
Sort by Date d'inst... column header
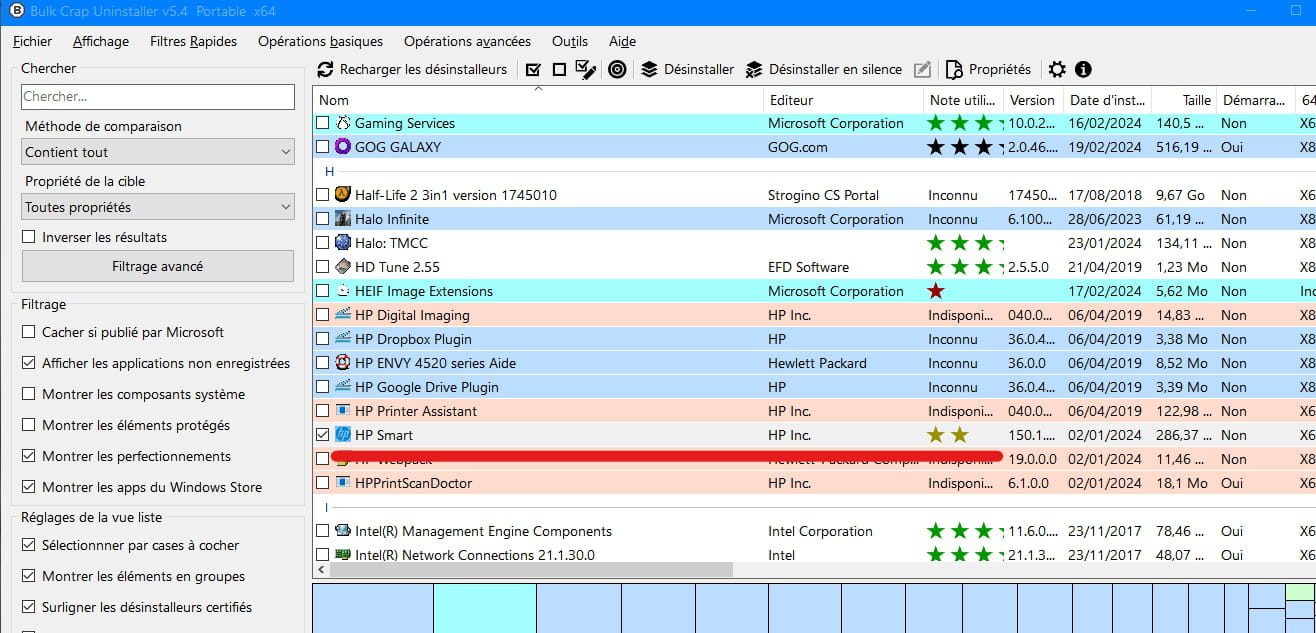click(x=1108, y=100)
